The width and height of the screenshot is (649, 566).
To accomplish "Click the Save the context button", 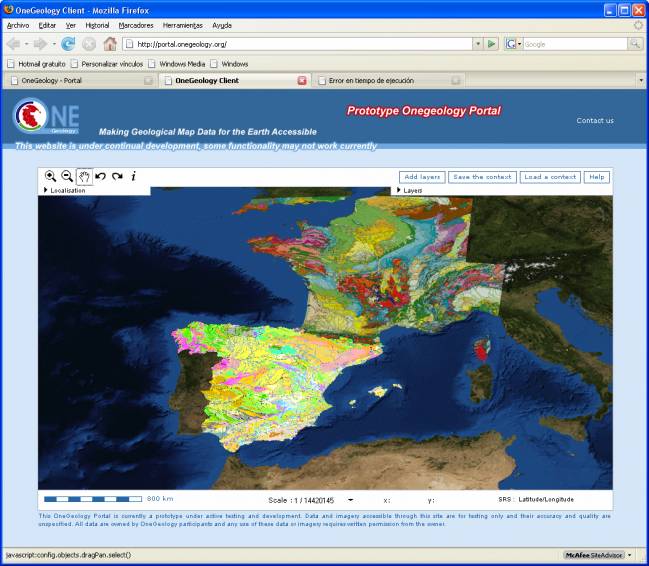I will [x=482, y=177].
